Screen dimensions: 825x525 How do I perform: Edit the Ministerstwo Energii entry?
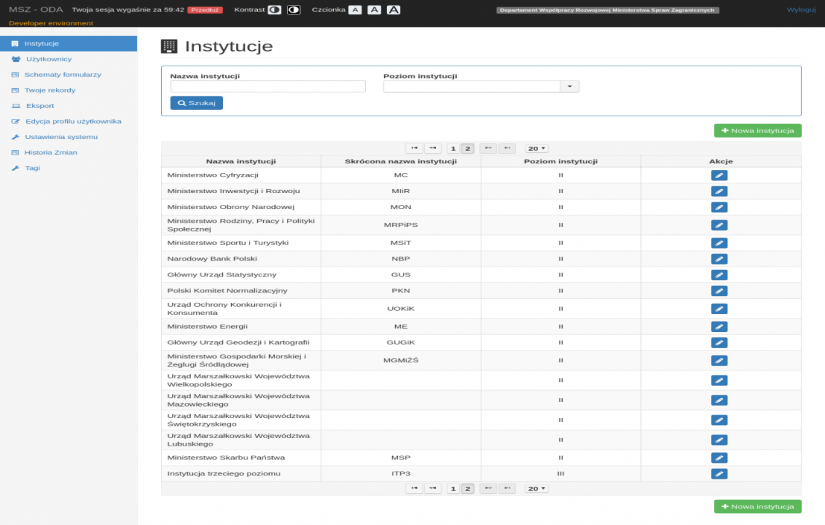(x=719, y=326)
